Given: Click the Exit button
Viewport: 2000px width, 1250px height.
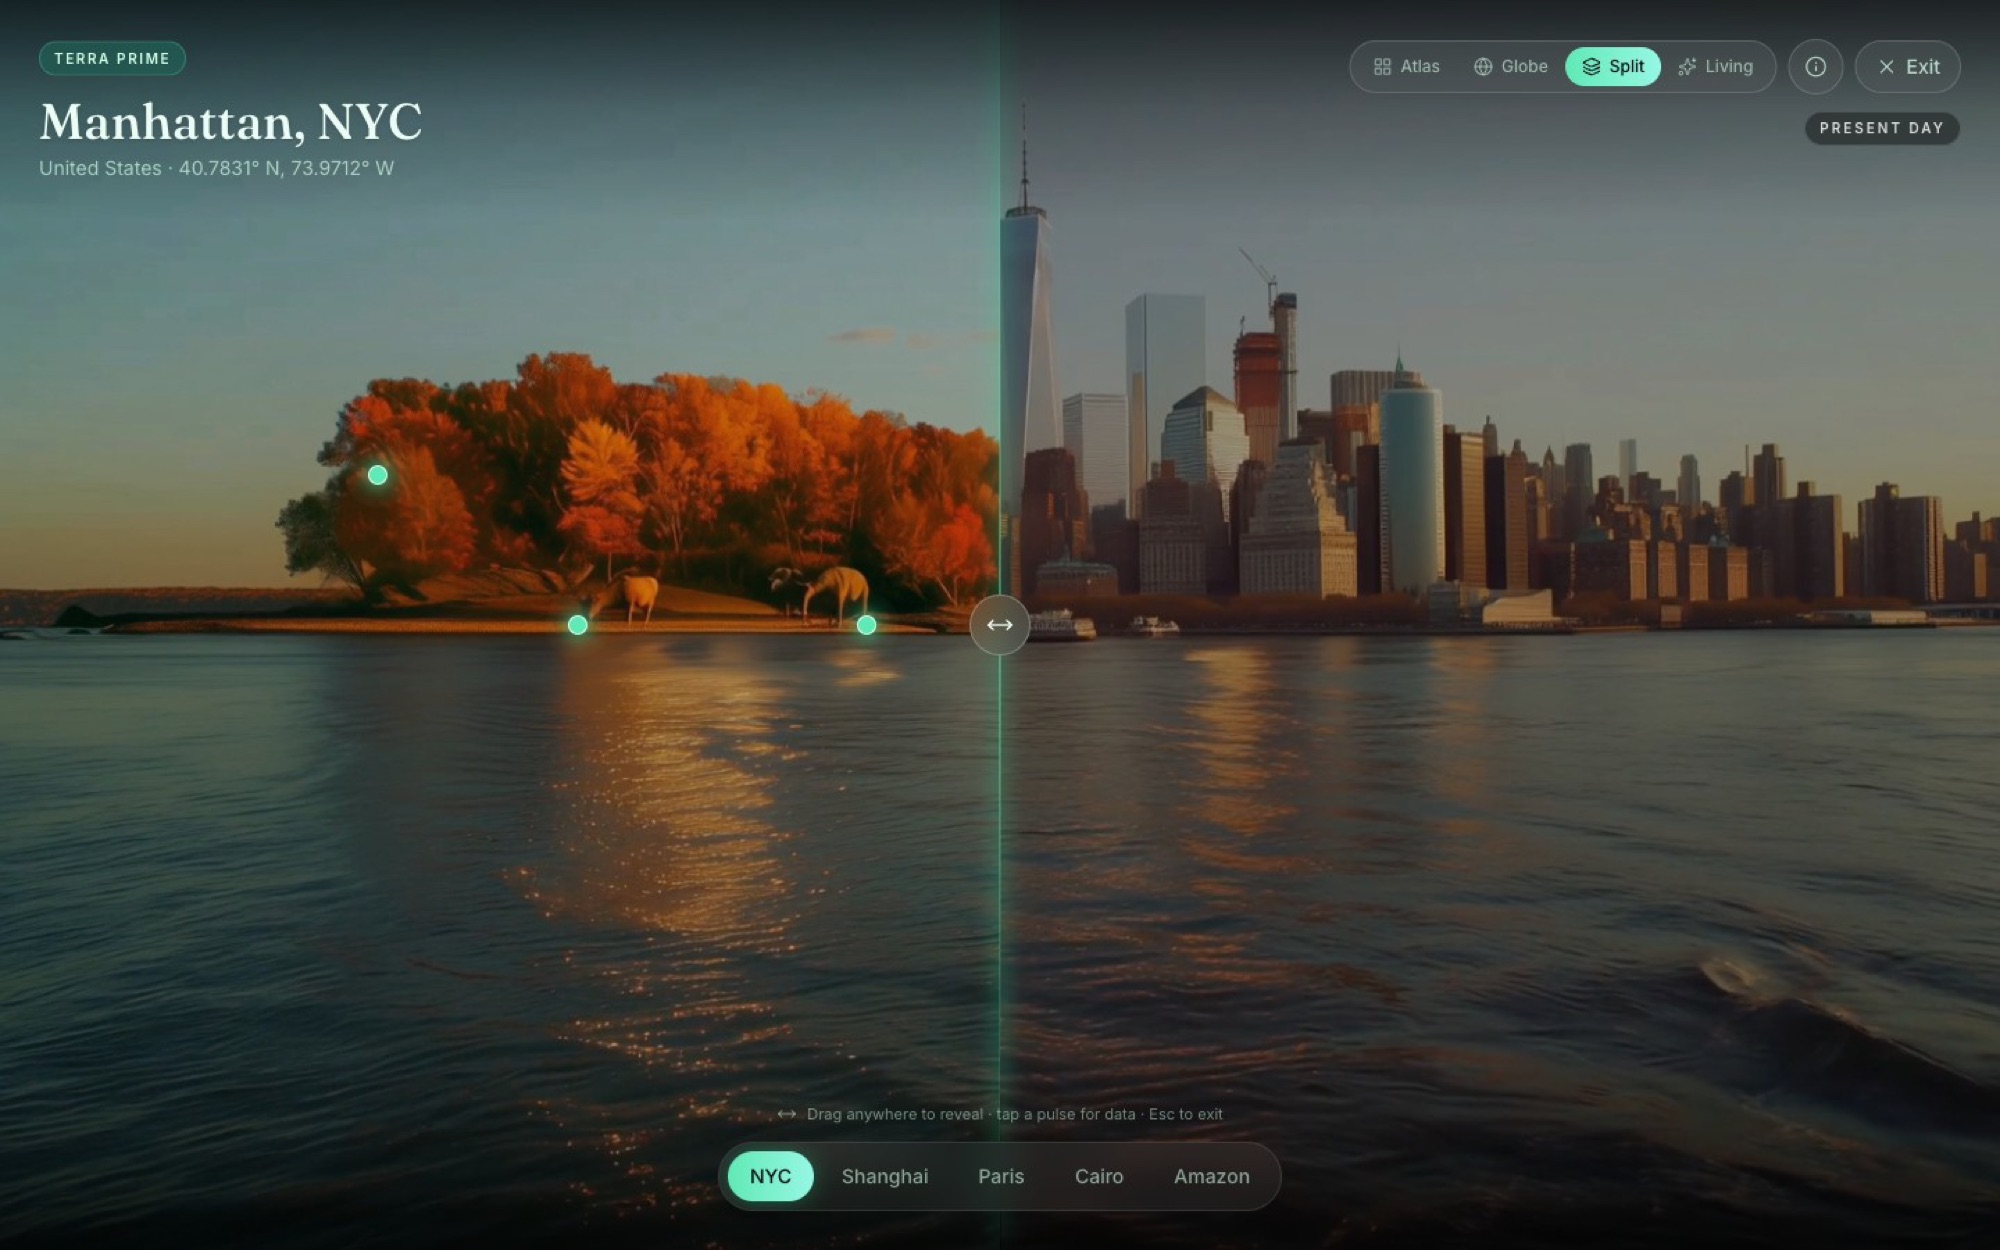Looking at the screenshot, I should coord(1907,67).
